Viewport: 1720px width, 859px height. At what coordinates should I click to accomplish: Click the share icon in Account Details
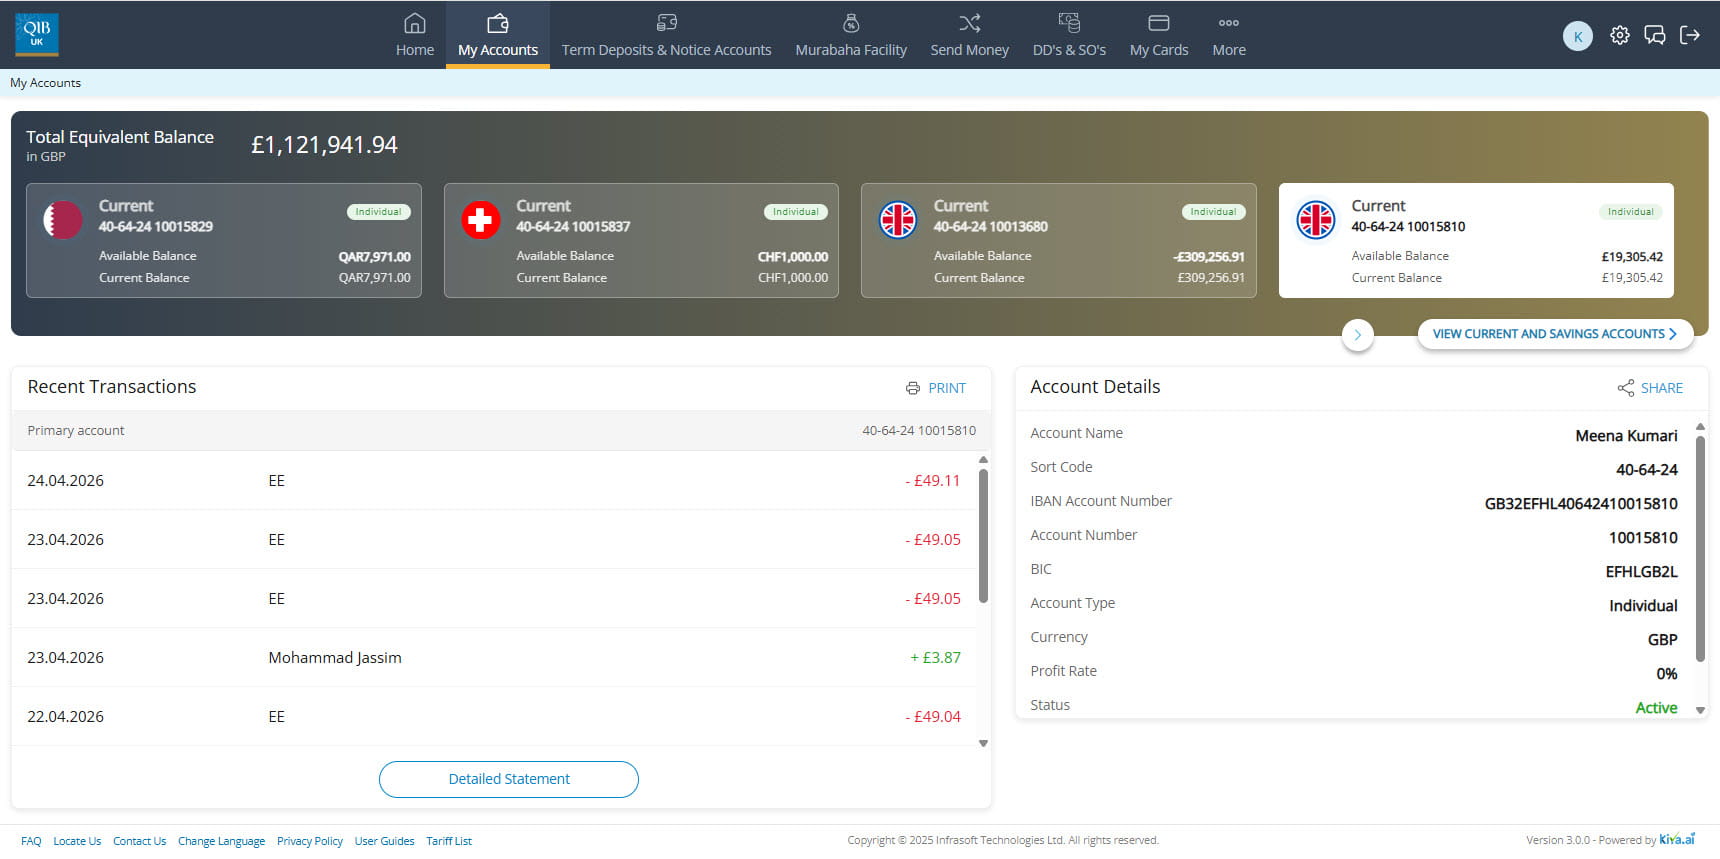1626,388
